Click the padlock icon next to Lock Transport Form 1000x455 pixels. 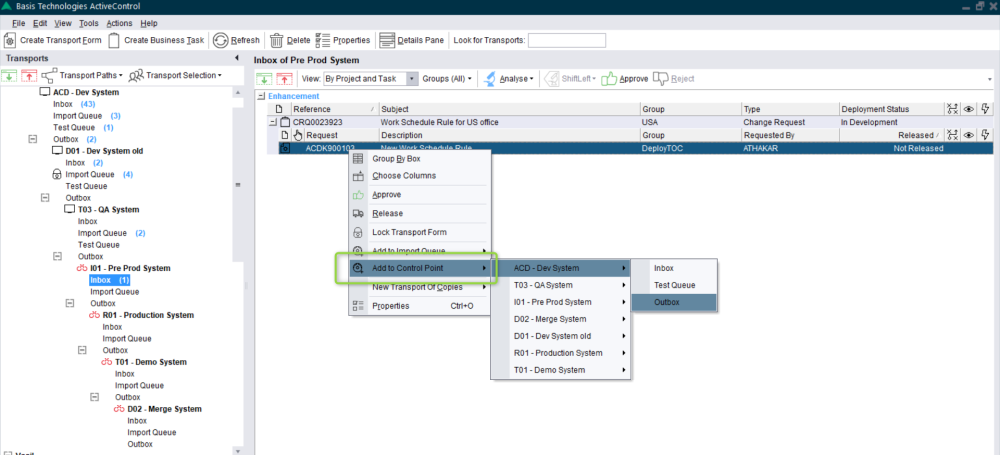point(358,232)
